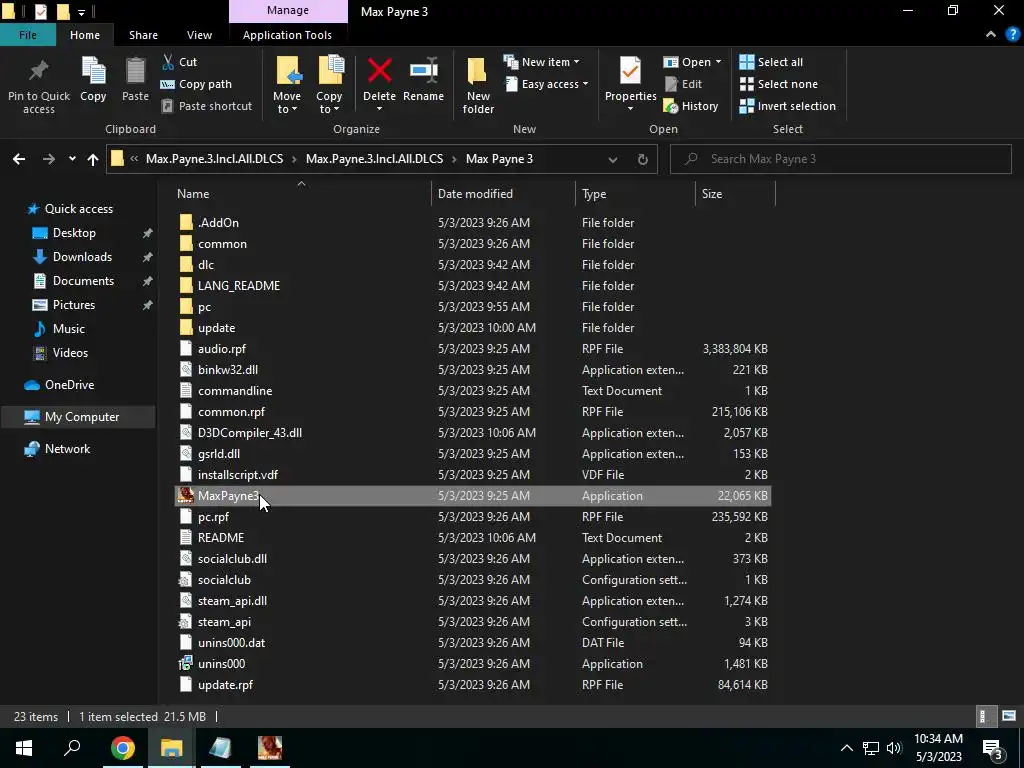Select the MaxPayne3 application file
Viewport: 1024px width, 768px height.
pos(473,496)
